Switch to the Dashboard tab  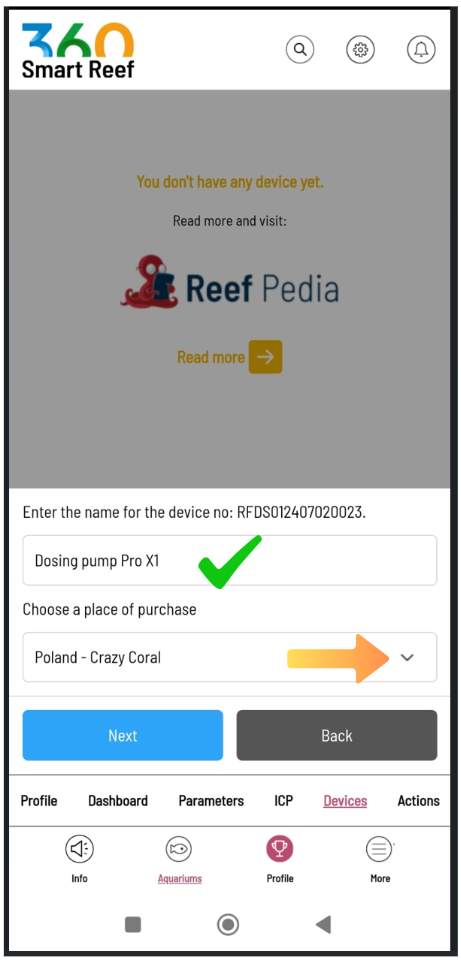pyautogui.click(x=118, y=800)
